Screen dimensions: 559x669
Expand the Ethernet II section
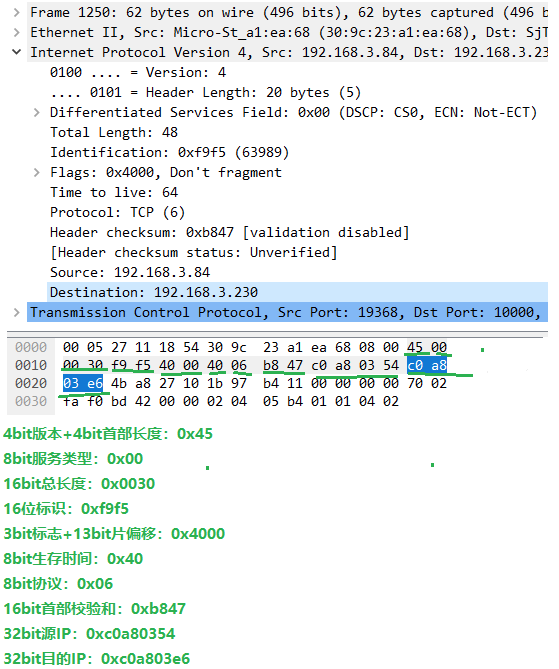coord(17,32)
